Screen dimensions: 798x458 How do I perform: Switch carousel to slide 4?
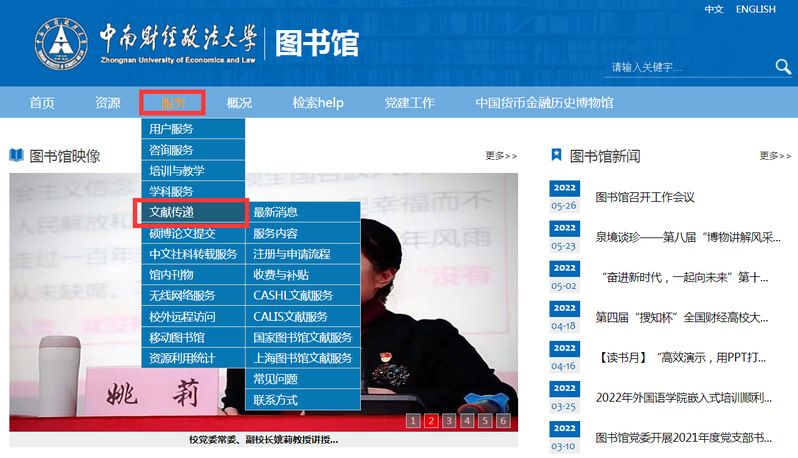467,421
